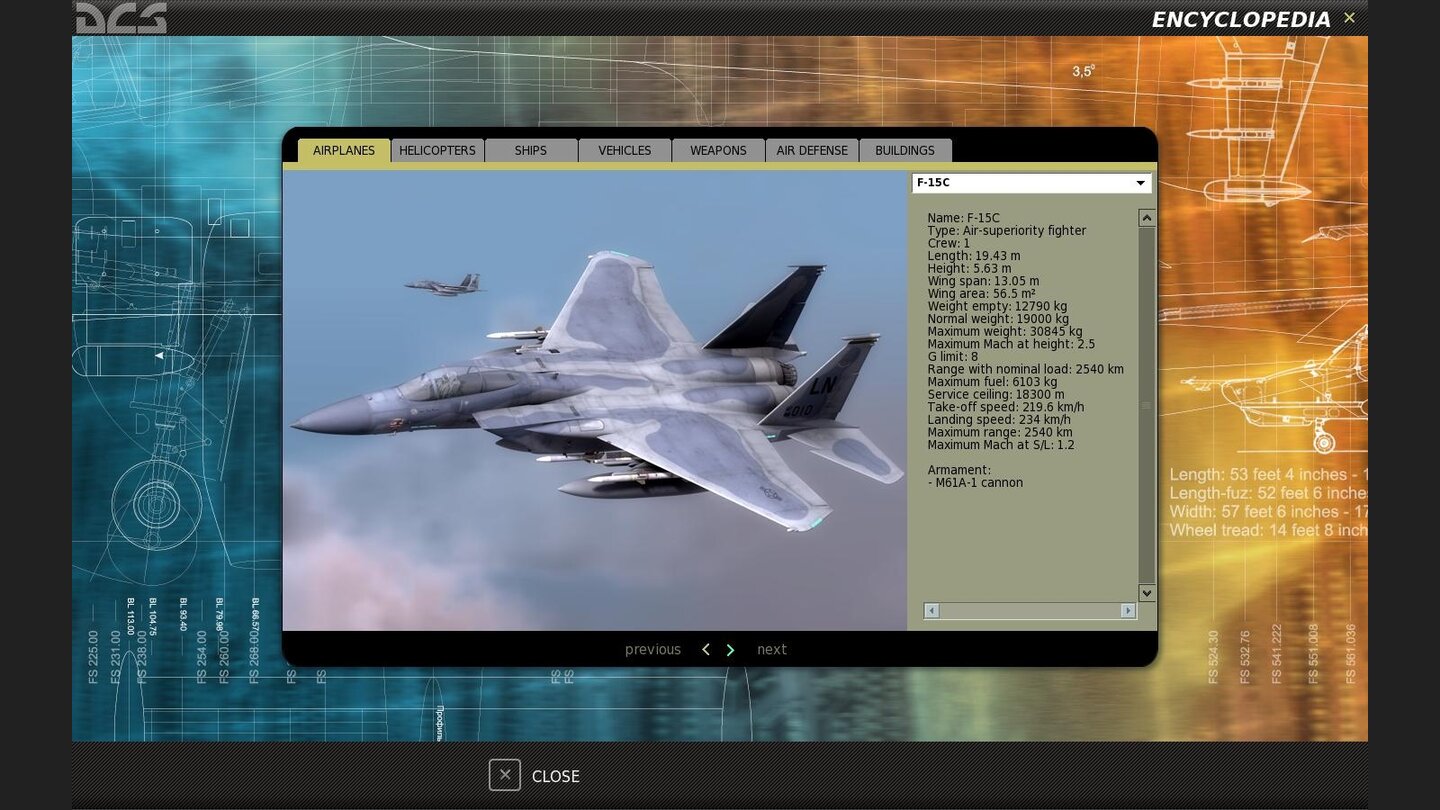Click the 'Crew: 1' line

(949, 243)
